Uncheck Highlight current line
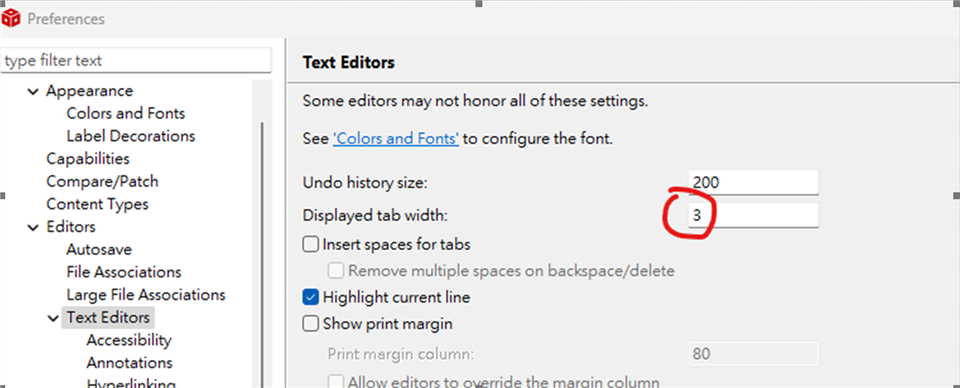Image resolution: width=960 pixels, height=388 pixels. coord(311,298)
